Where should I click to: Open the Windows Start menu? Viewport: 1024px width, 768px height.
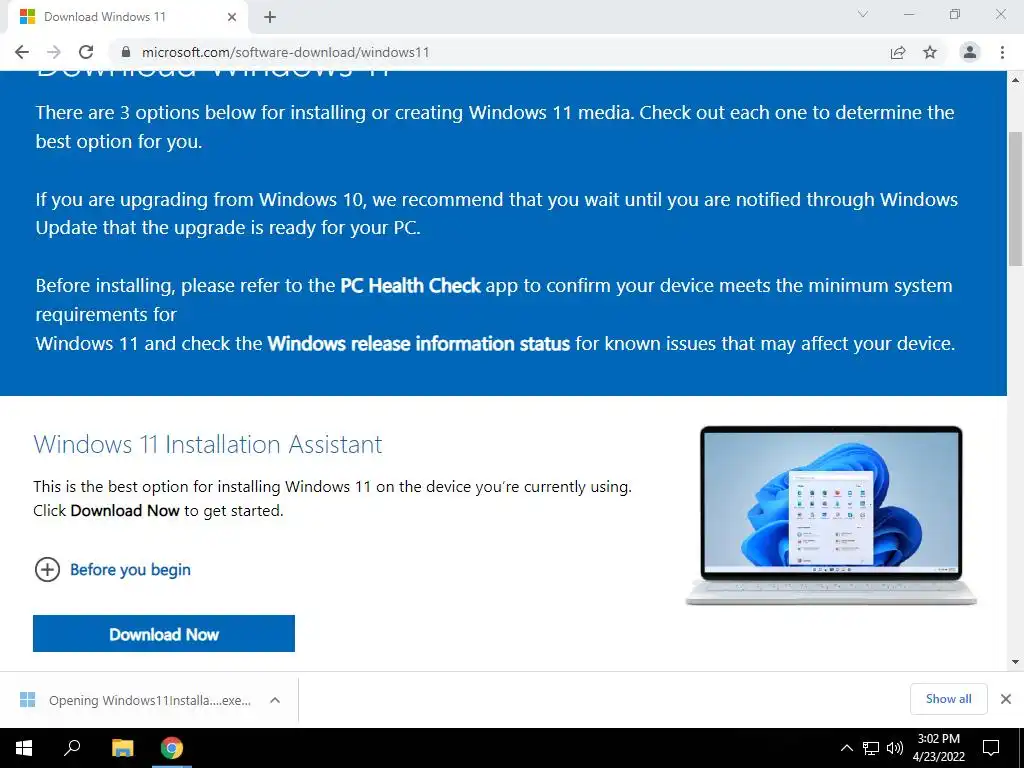[24, 748]
